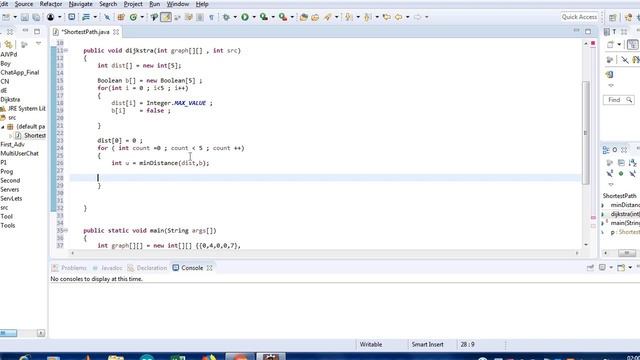Select the Servers project
The height and width of the screenshot is (360, 640).
point(10,189)
